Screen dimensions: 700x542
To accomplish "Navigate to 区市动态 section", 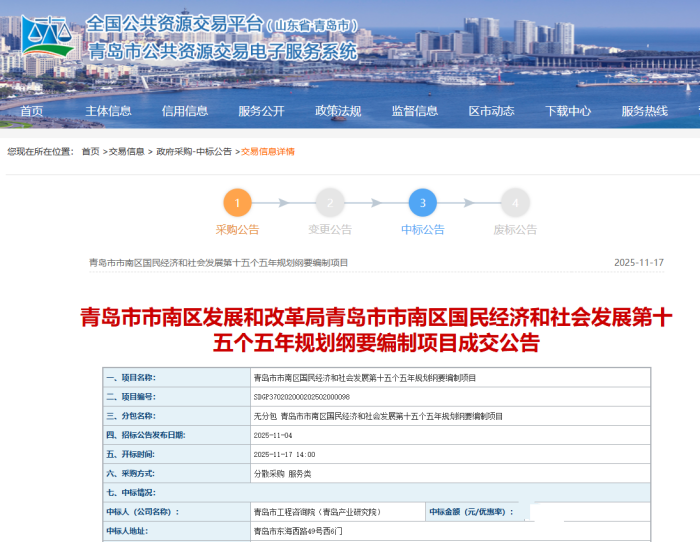I will pos(491,111).
